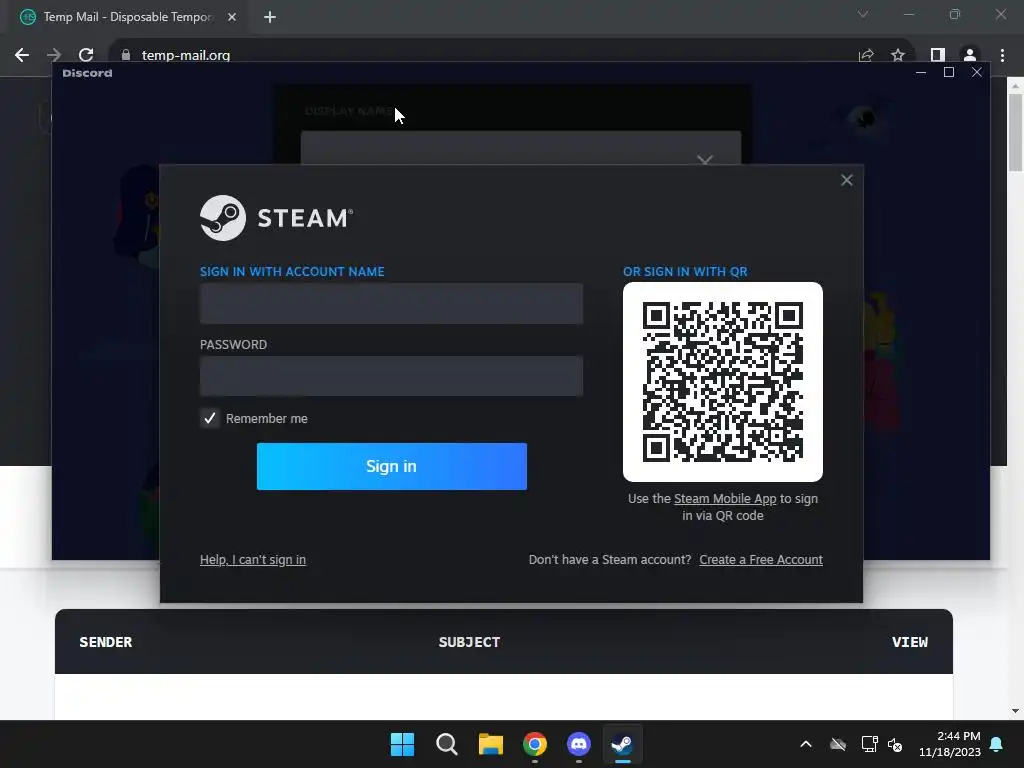Maximize the Discord window

[949, 72]
